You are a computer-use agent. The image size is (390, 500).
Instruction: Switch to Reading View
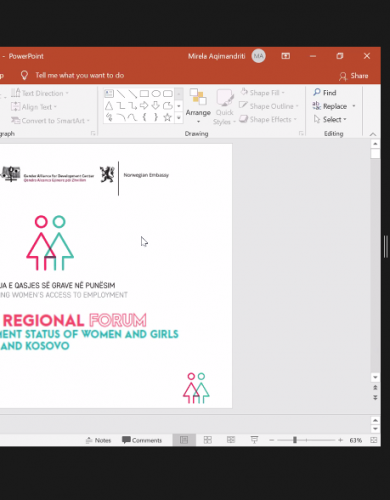pos(231,440)
